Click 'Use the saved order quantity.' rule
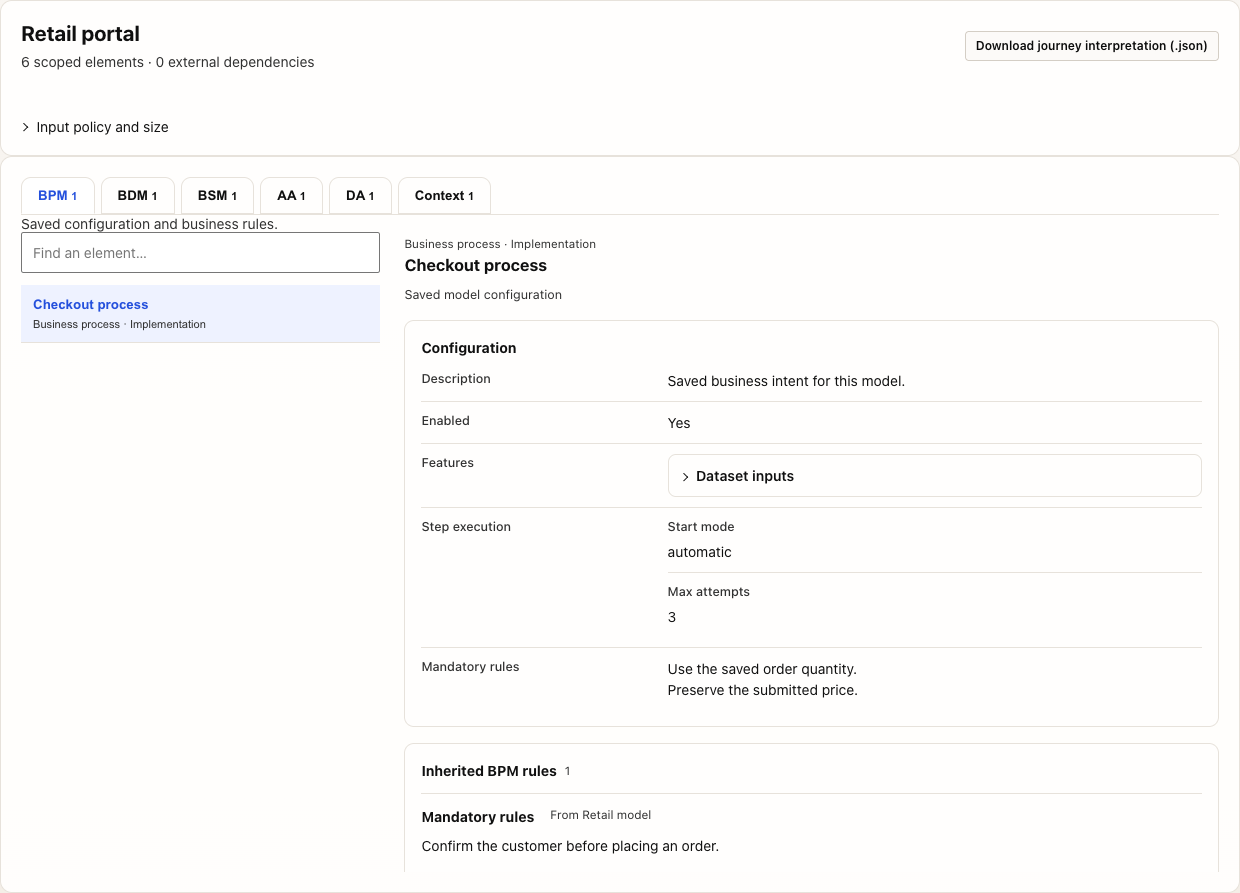Screen dimensions: 1240x893 [762, 669]
